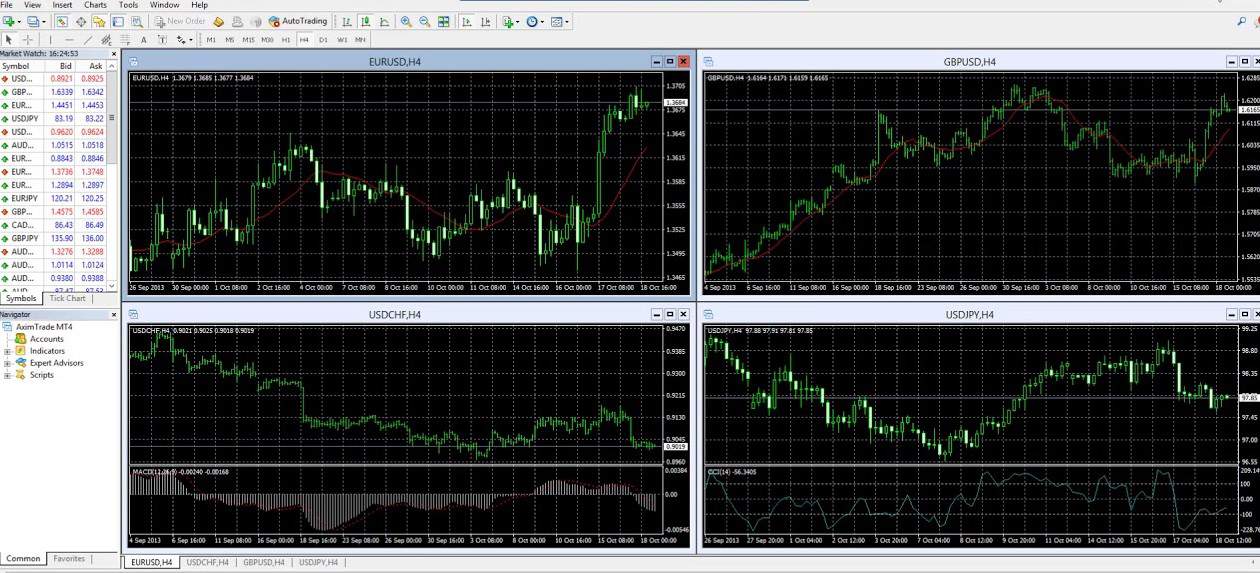Click the Arrows objects icon
Viewport: 1260px width, 573px height.
(x=181, y=40)
